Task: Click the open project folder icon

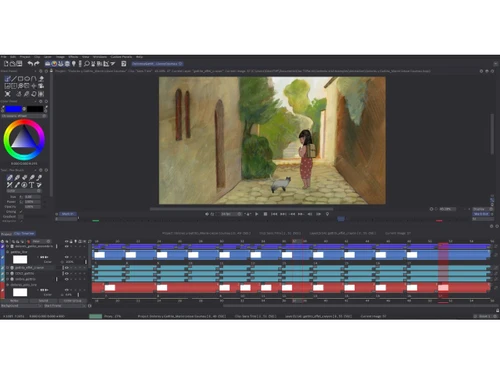Action: tap(13, 64)
